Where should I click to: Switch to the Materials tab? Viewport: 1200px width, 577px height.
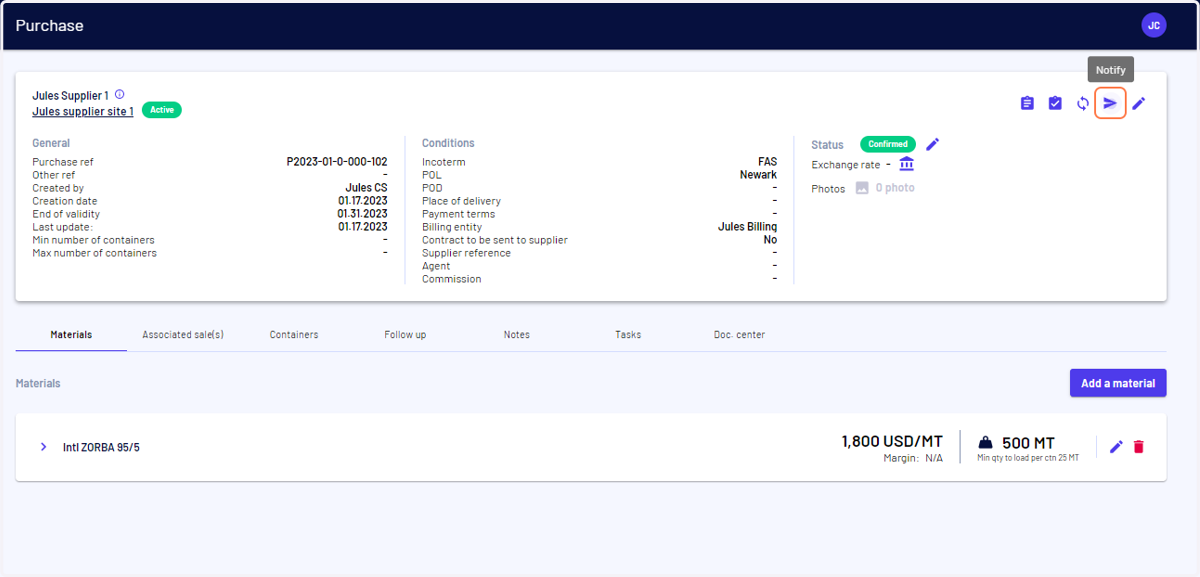coord(71,335)
